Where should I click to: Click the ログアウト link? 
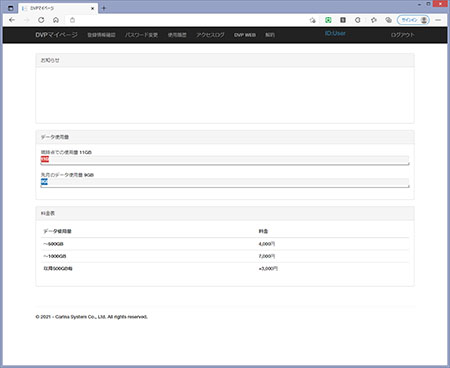403,35
